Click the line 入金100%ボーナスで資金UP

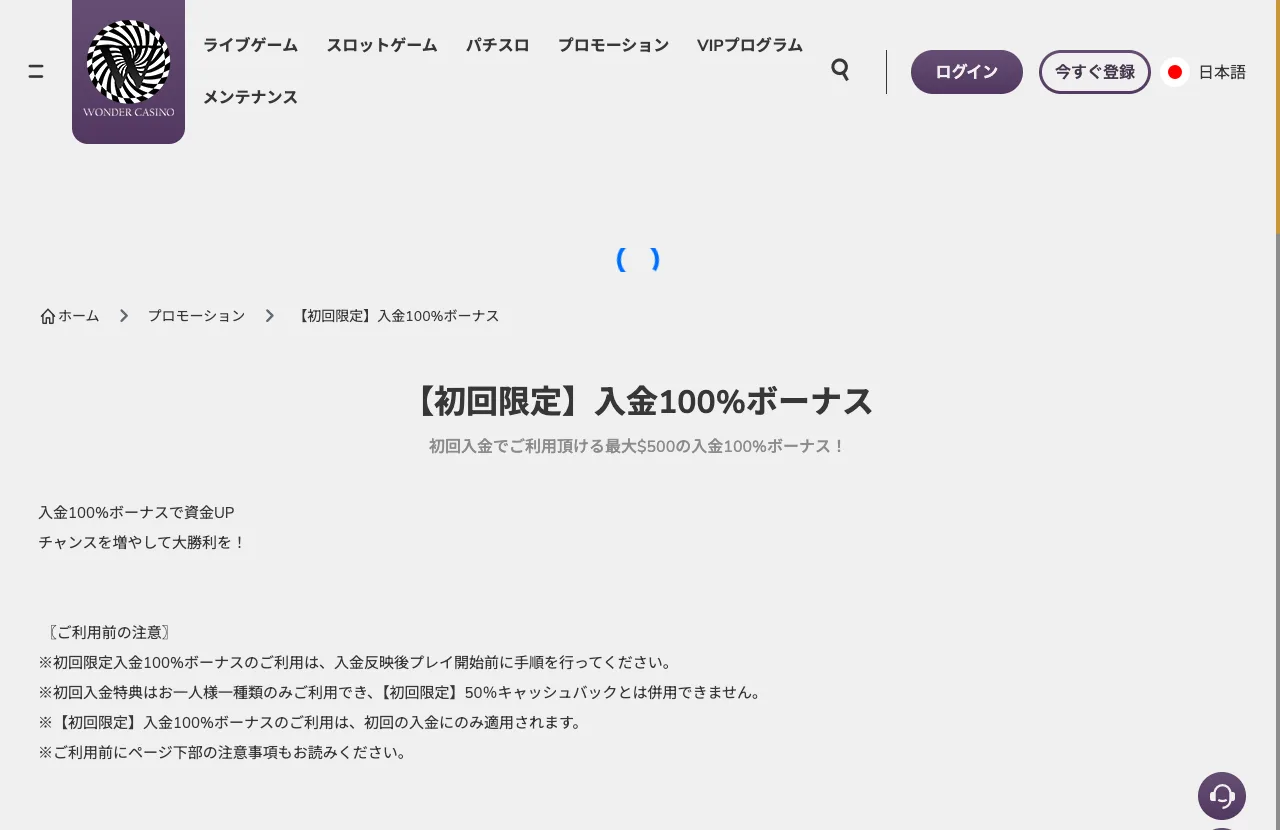tap(136, 512)
